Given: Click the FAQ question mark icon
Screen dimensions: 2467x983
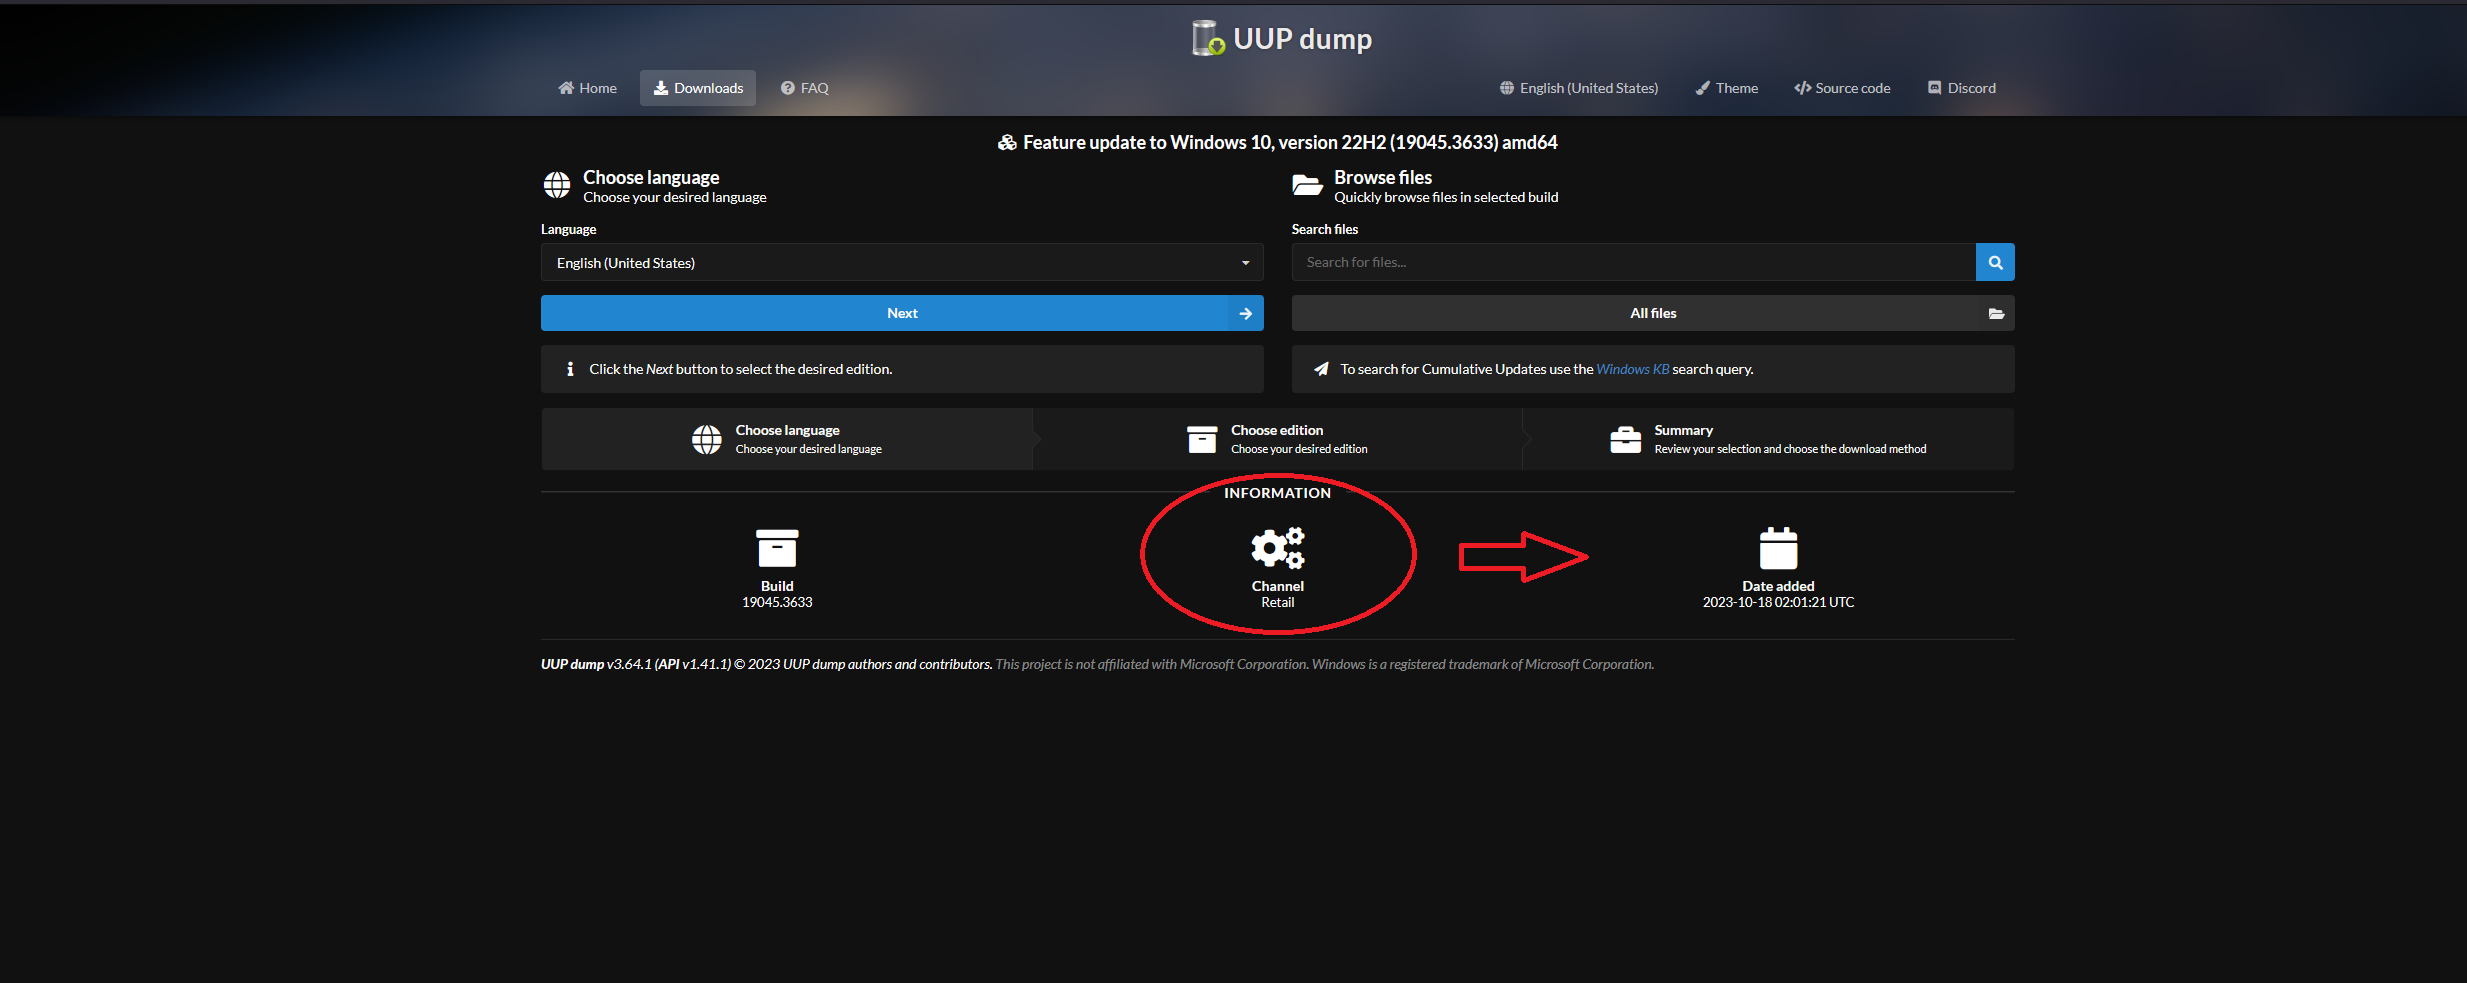Looking at the screenshot, I should pos(788,88).
